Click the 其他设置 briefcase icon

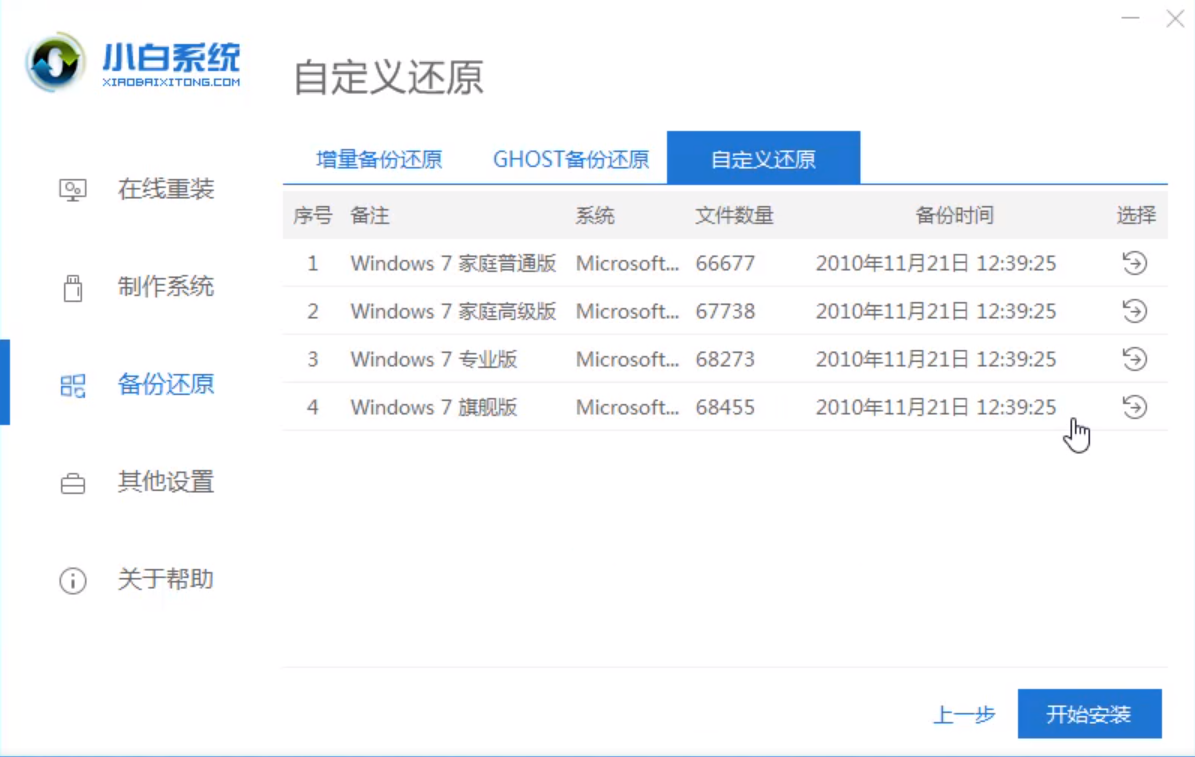[72, 483]
